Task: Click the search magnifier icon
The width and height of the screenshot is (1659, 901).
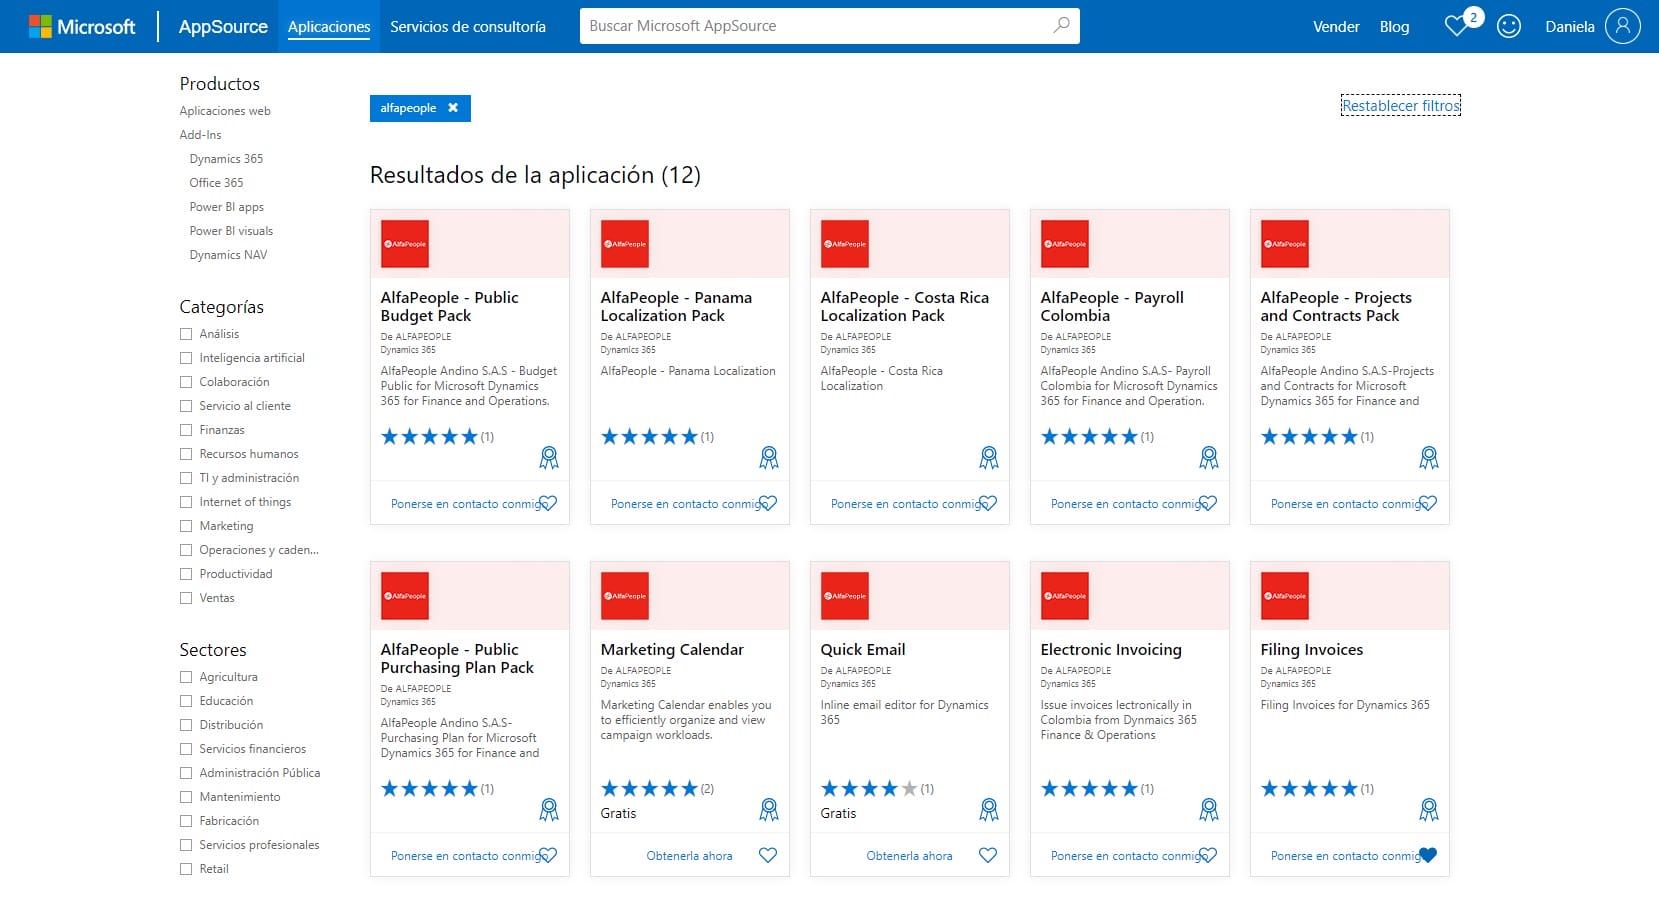Action: click(1060, 26)
